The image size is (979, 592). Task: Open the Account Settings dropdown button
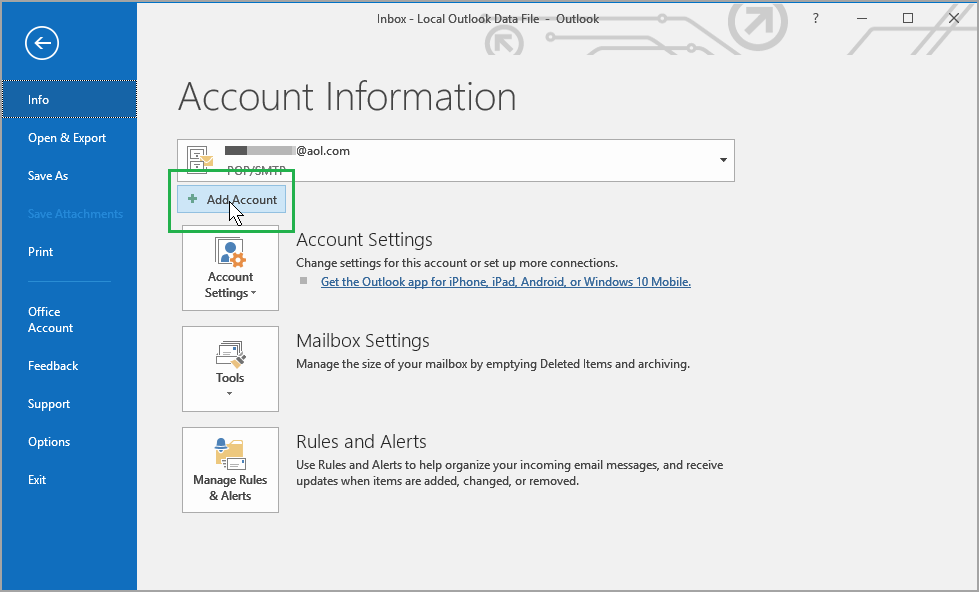click(x=230, y=268)
